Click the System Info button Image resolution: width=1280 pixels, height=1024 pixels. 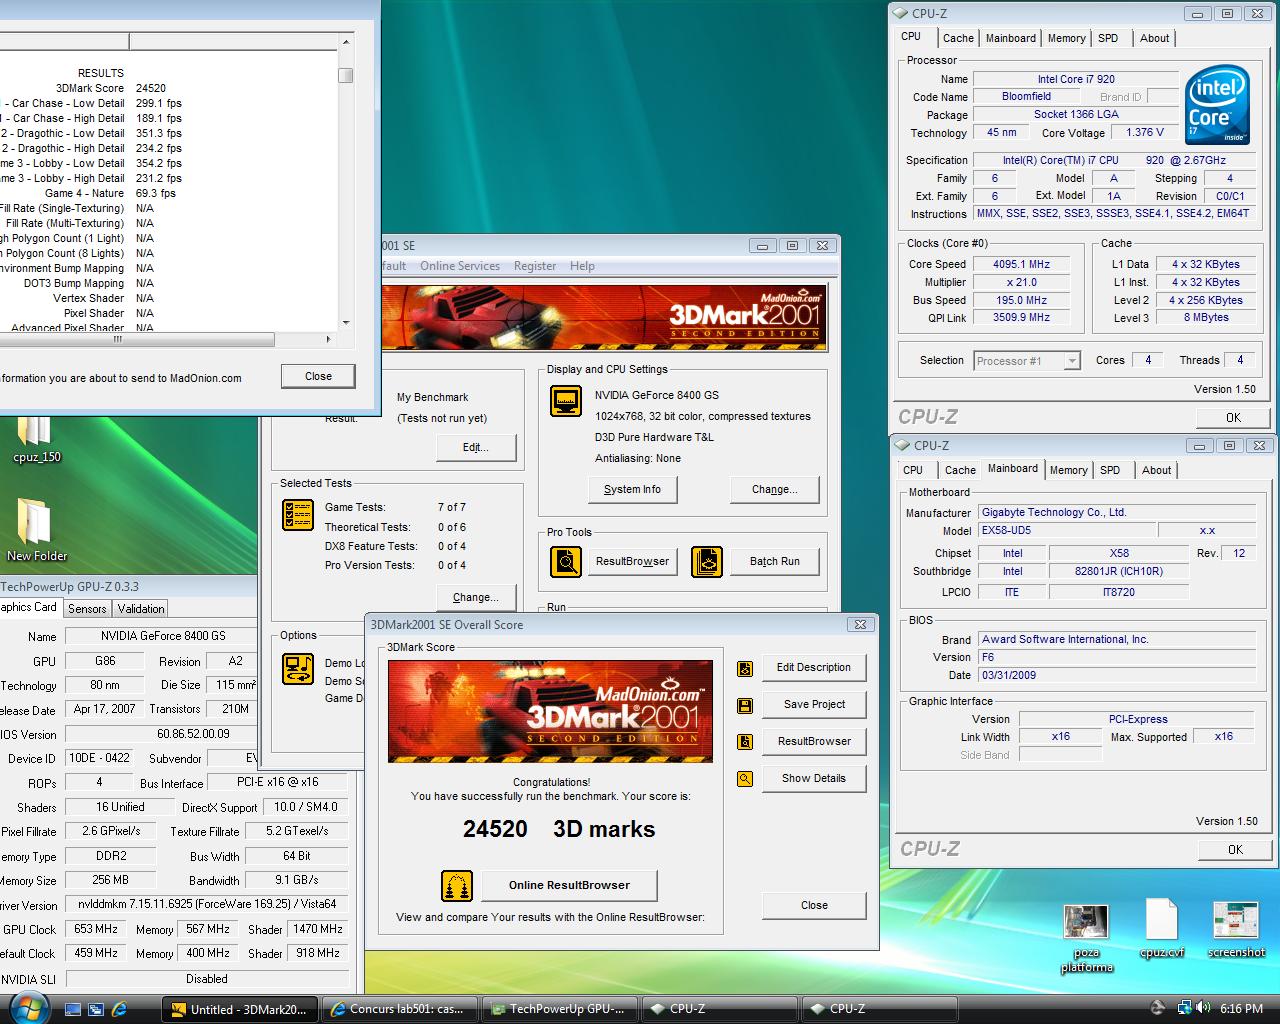coord(632,490)
